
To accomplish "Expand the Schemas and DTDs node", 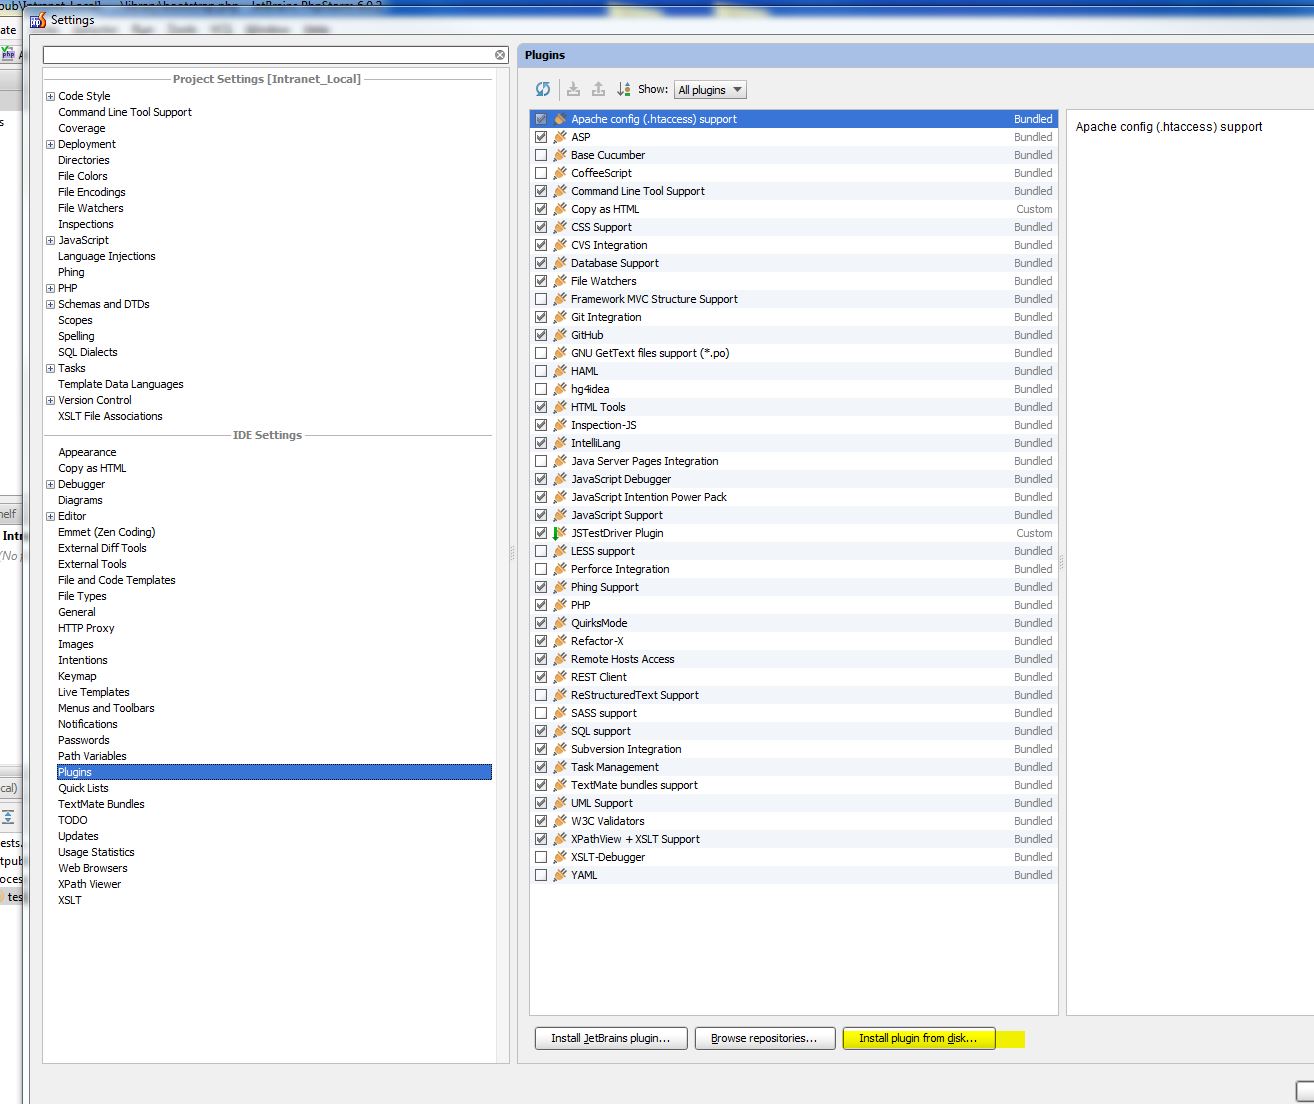I will [50, 304].
